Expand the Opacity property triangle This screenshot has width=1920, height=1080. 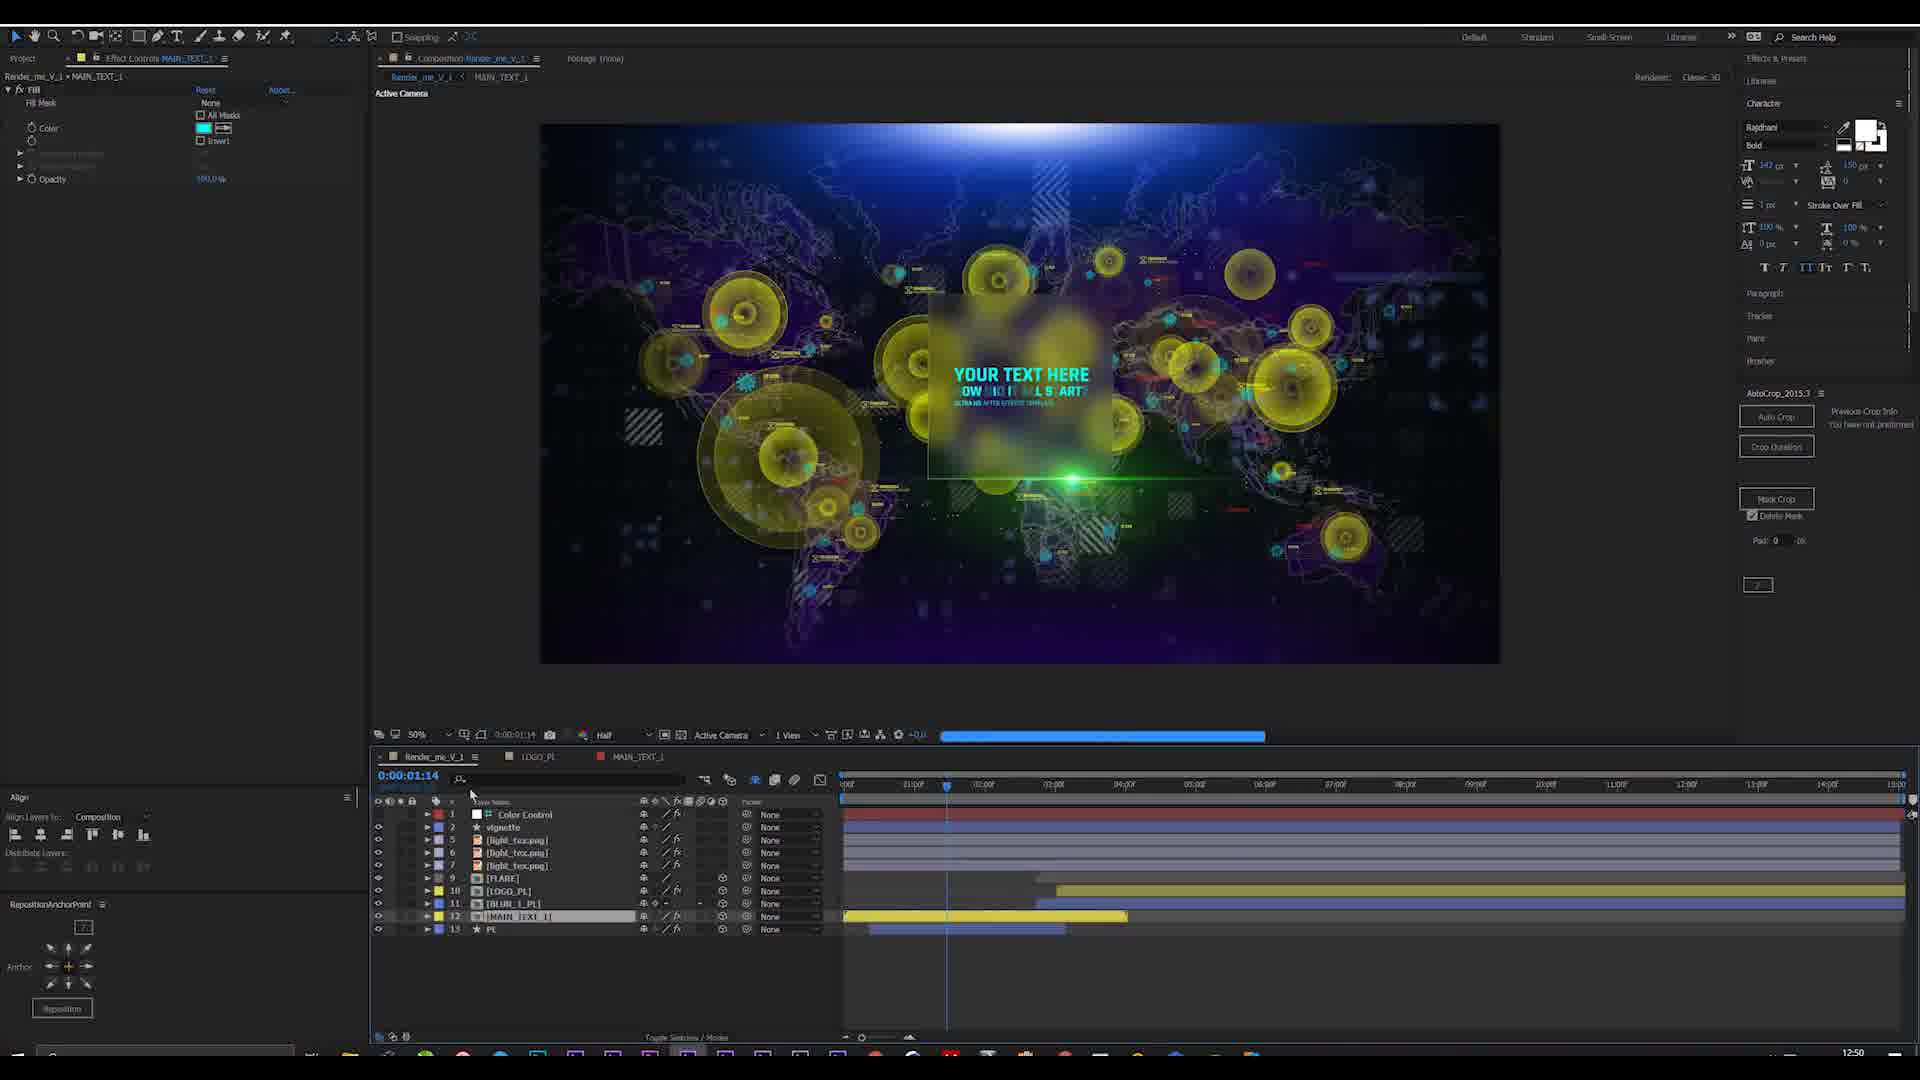point(20,179)
